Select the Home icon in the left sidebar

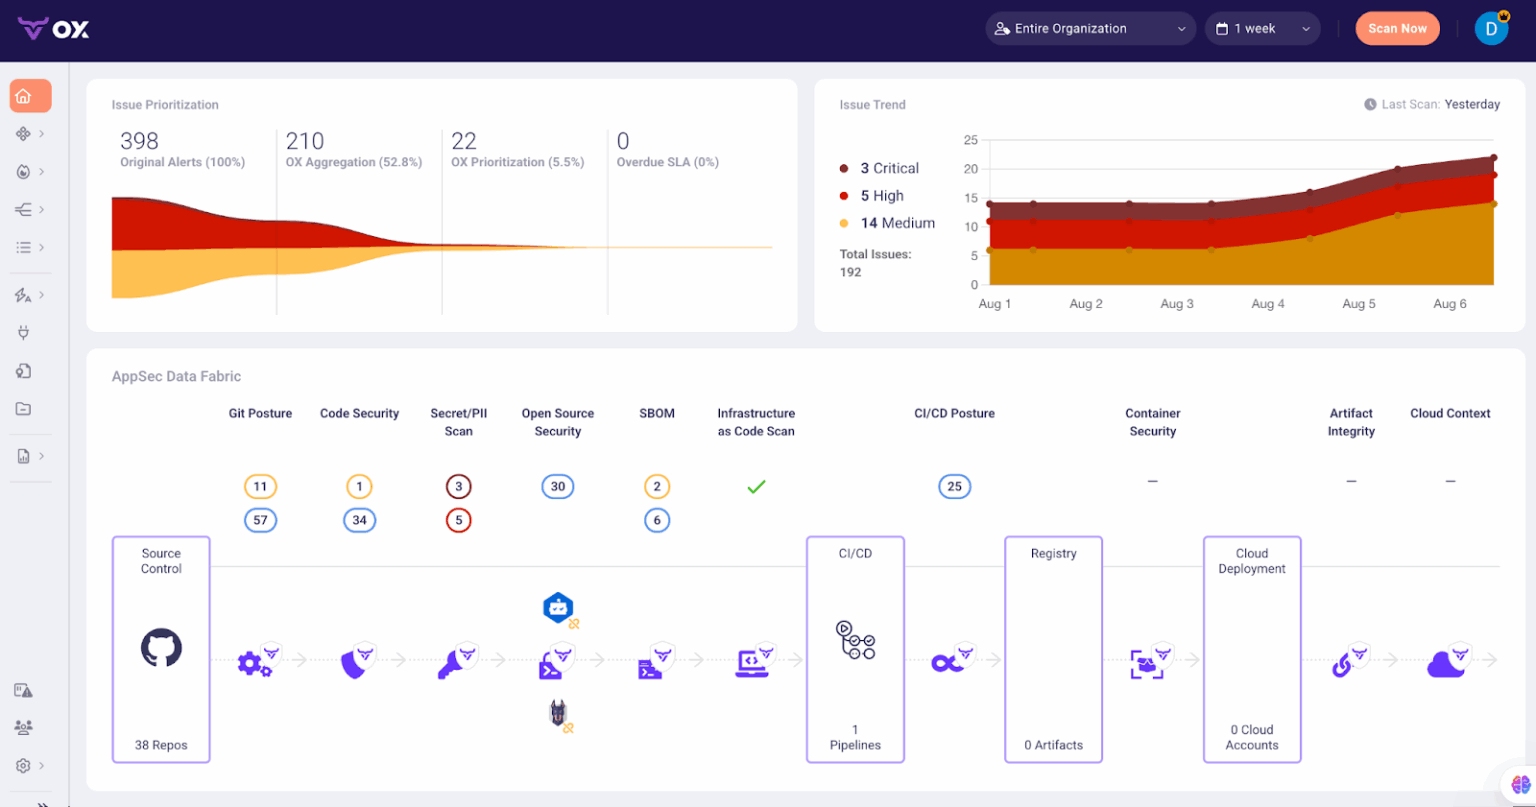pyautogui.click(x=30, y=95)
